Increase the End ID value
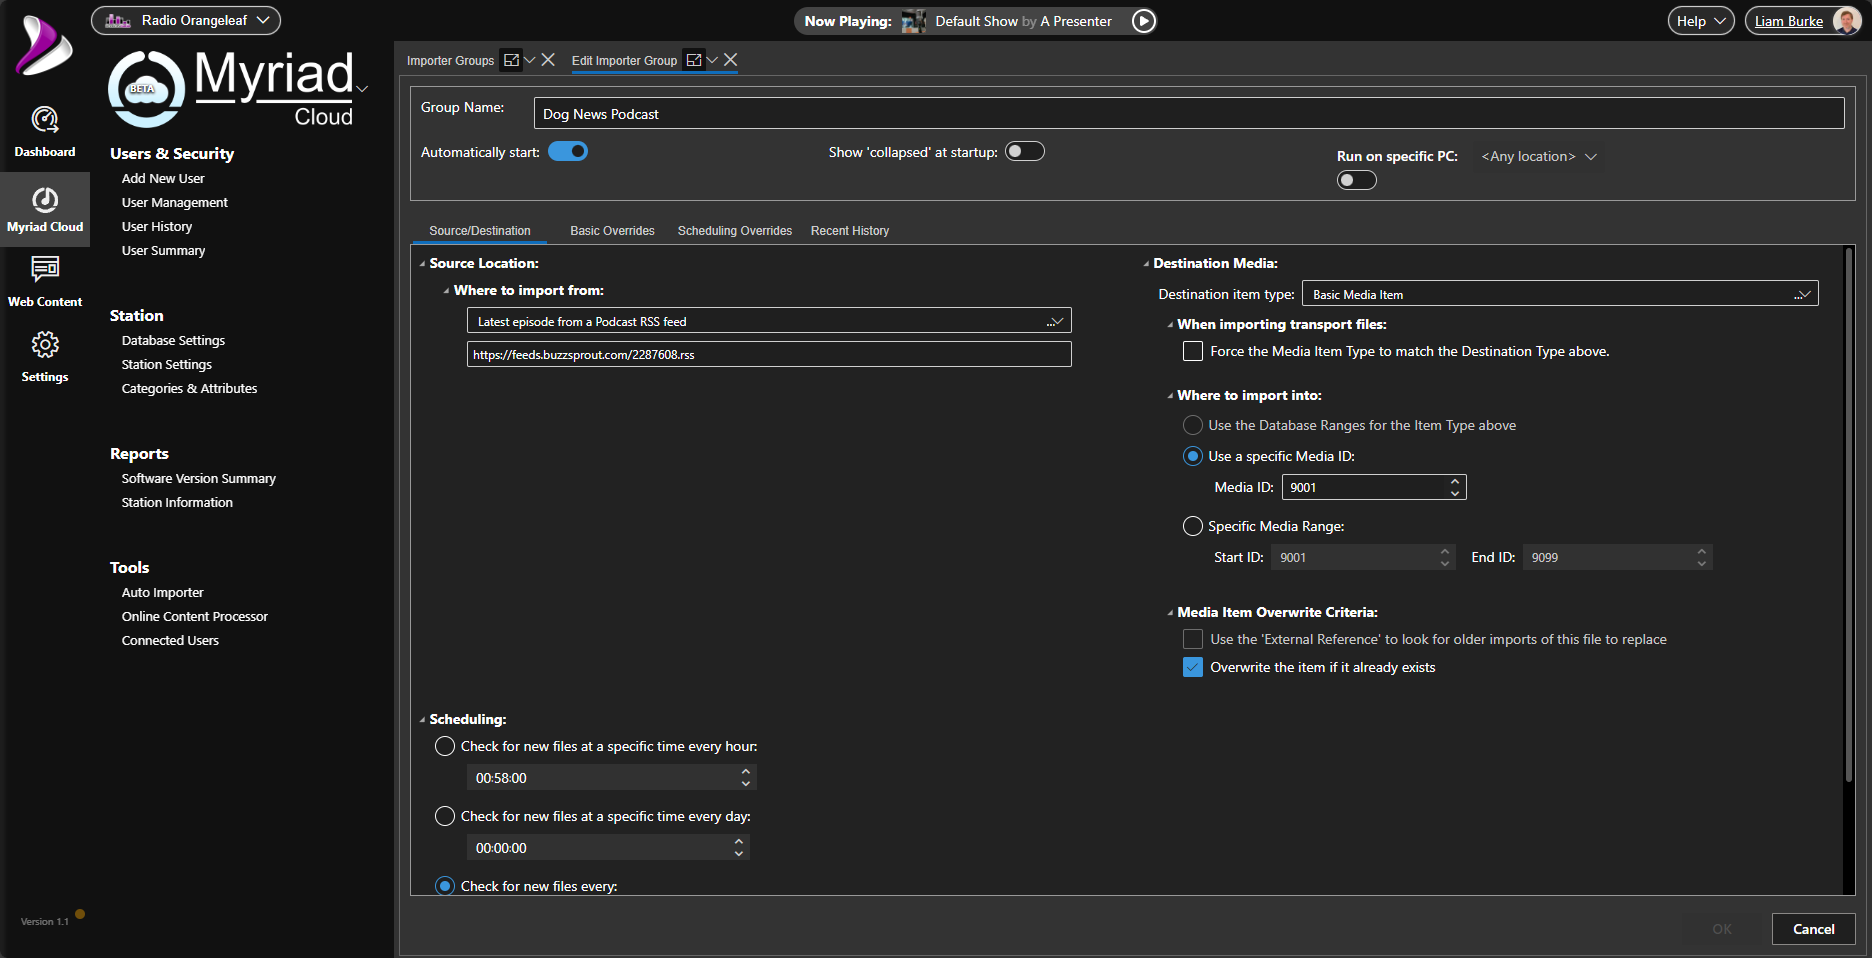 pyautogui.click(x=1702, y=551)
